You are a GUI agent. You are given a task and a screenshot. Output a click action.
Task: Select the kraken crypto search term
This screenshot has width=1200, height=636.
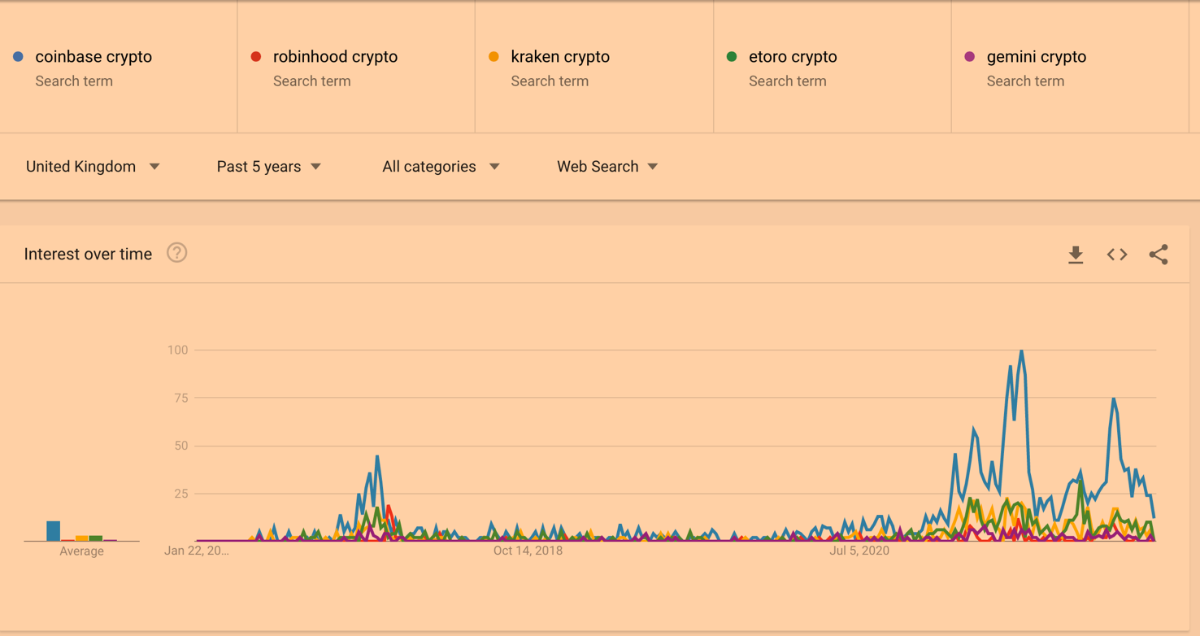tap(560, 57)
